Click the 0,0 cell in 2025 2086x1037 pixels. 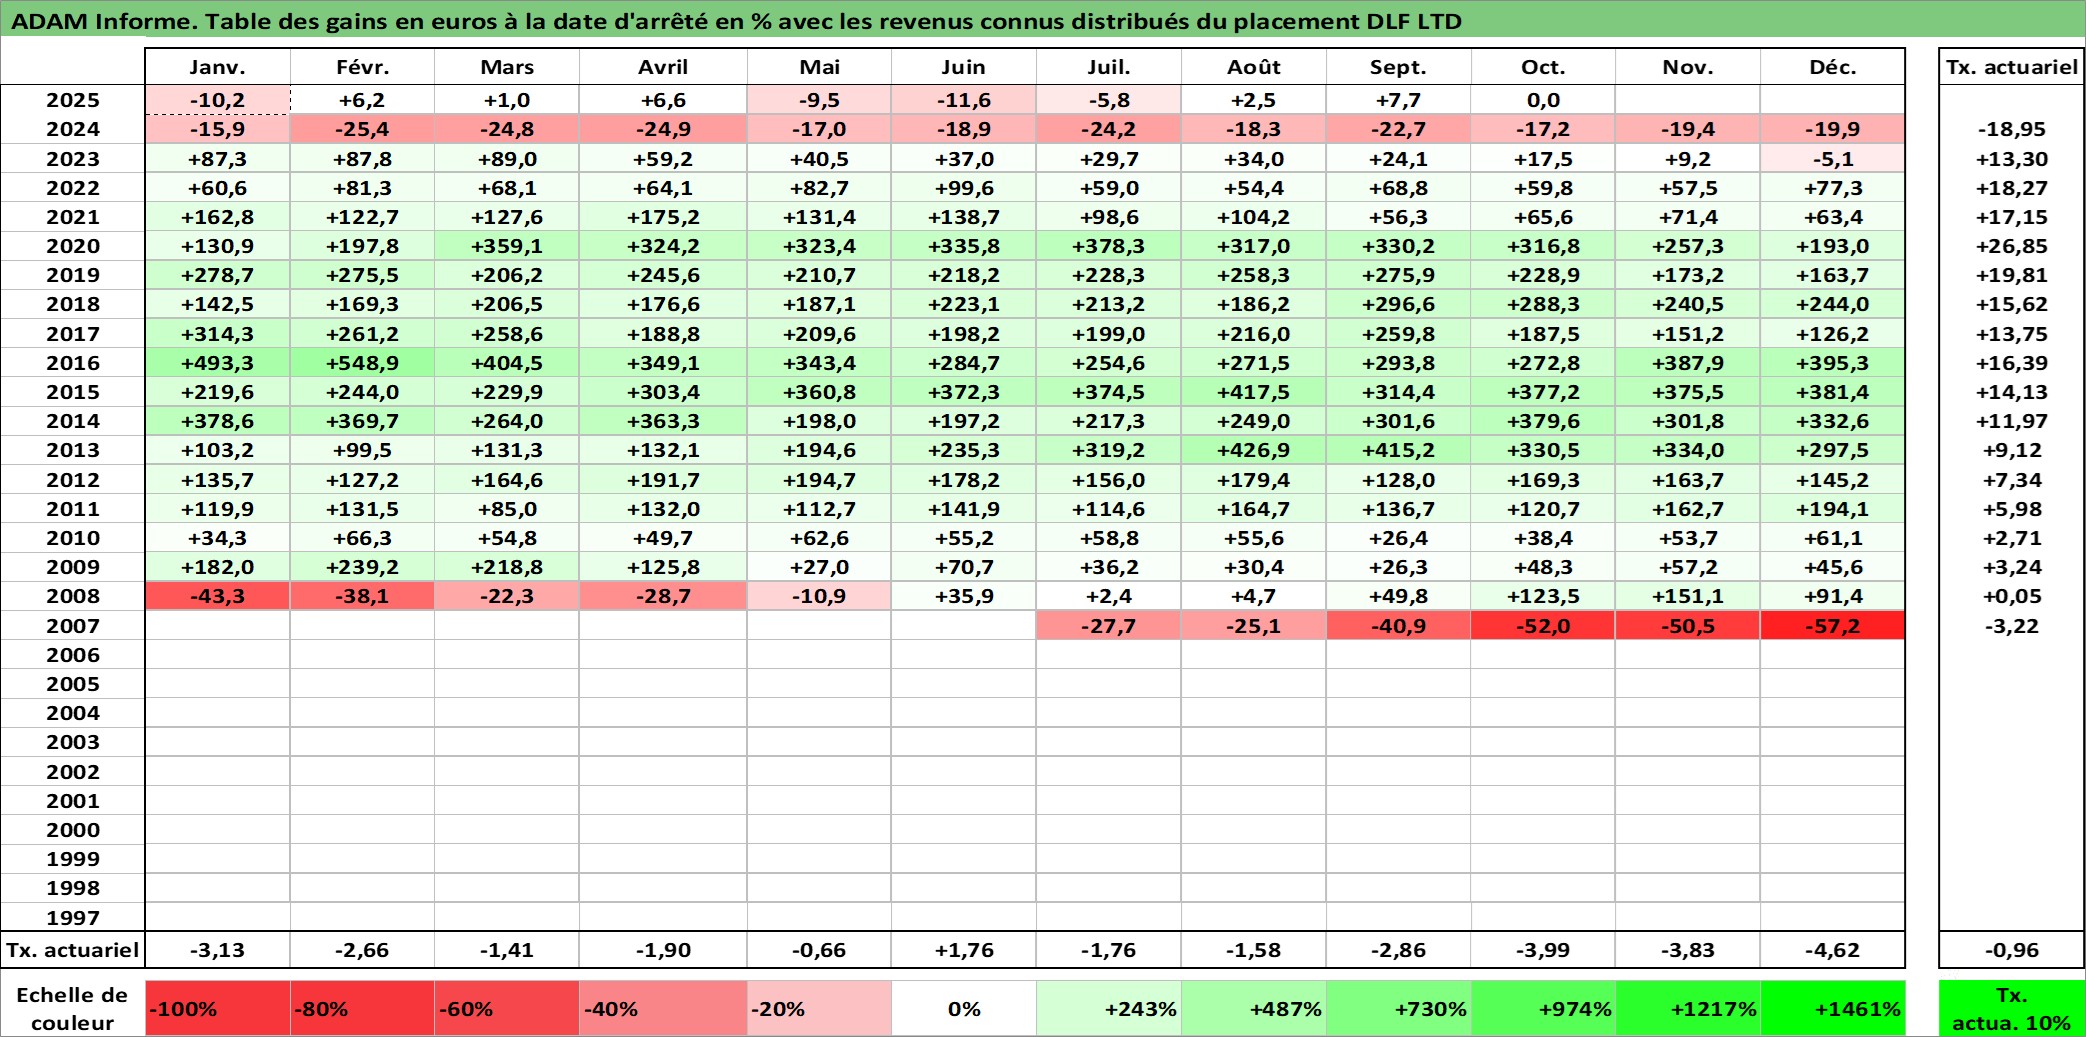[x=1543, y=100]
